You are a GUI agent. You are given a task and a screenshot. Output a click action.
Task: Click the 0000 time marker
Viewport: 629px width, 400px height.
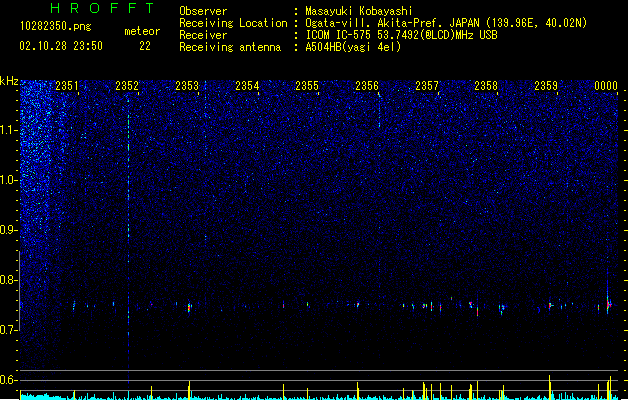click(606, 86)
